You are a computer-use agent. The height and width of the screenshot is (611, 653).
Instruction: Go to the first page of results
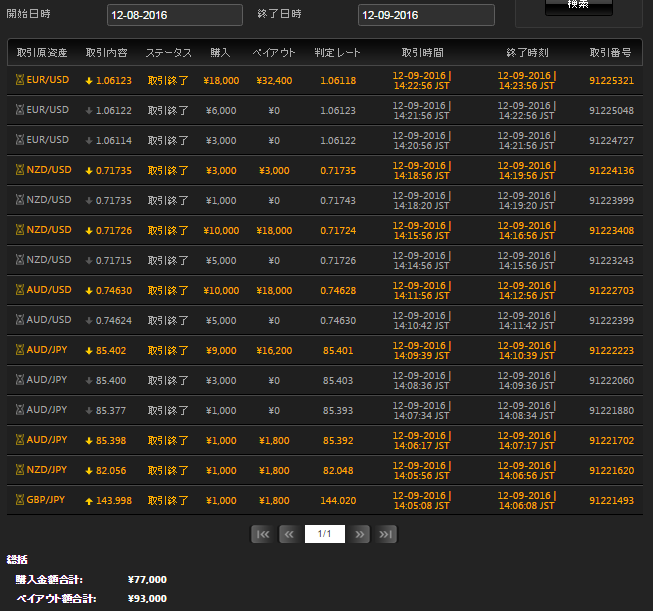(263, 534)
